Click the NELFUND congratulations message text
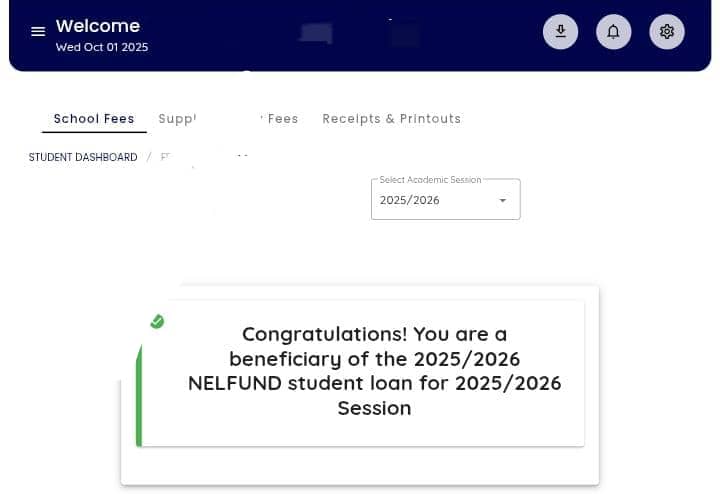The width and height of the screenshot is (720, 494). pos(374,371)
